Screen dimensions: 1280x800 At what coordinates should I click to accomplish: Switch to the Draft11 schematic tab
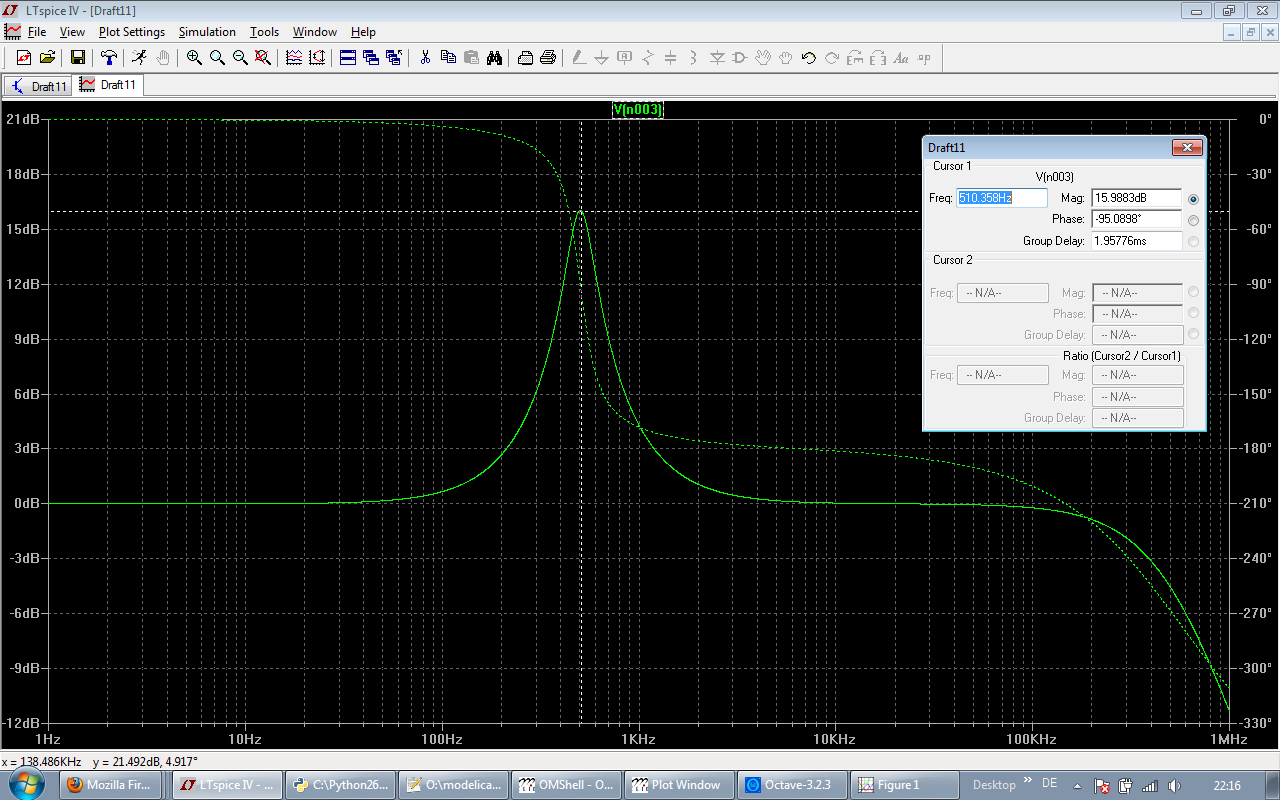coord(38,86)
